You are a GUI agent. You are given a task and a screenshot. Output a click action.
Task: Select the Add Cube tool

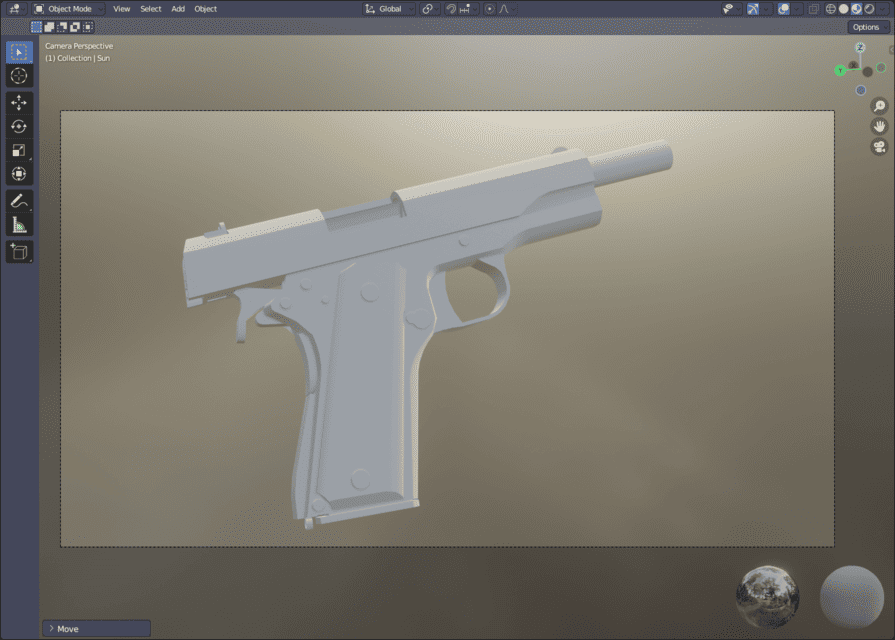19,251
